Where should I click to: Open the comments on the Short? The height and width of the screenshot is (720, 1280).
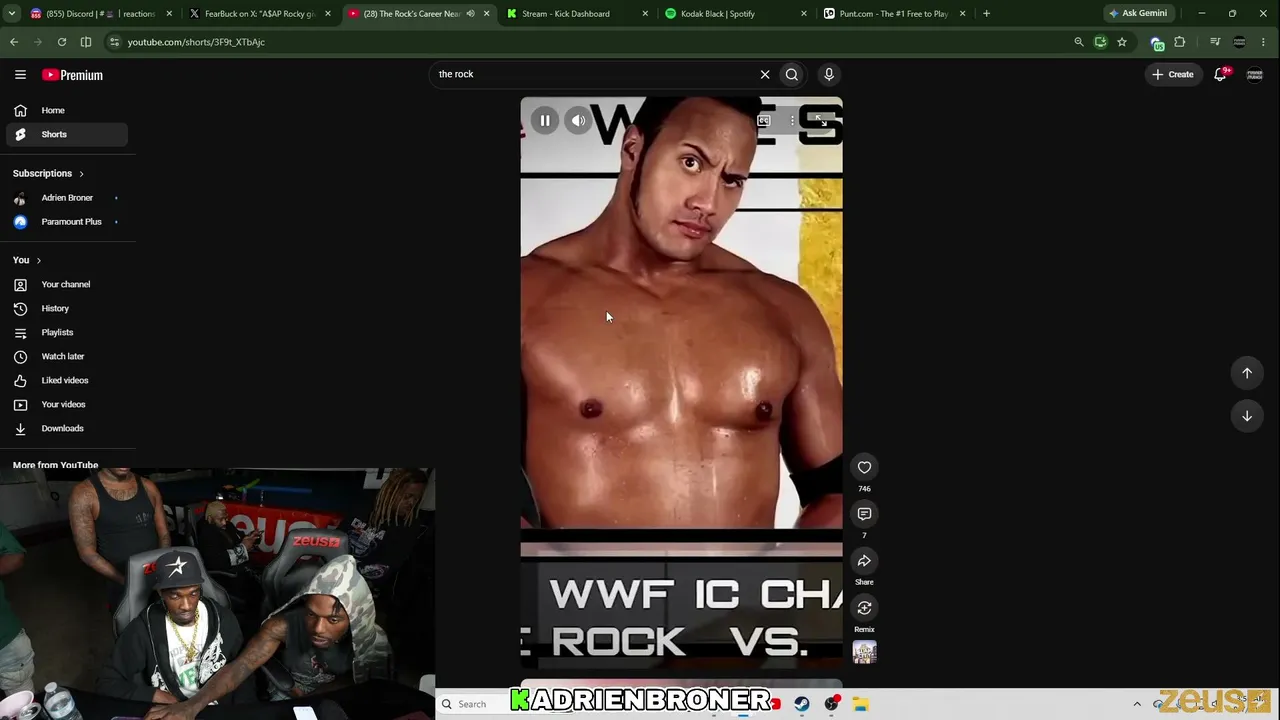864,514
